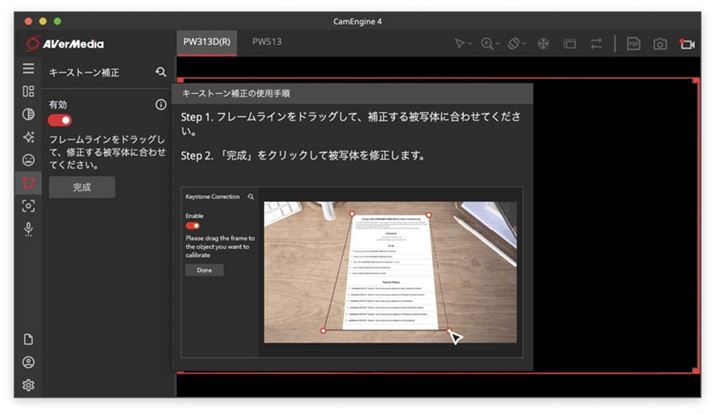Open the settings gear icon
Screen dimensions: 715x414
tap(28, 385)
